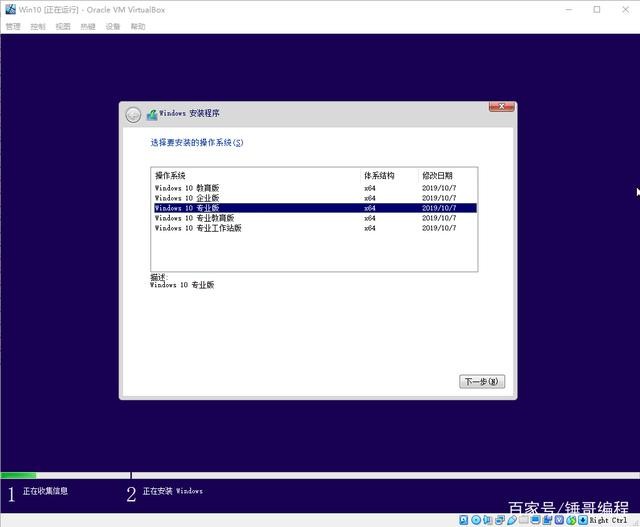Click x64 in the 教育版 row
640x527 pixels.
click(370, 188)
